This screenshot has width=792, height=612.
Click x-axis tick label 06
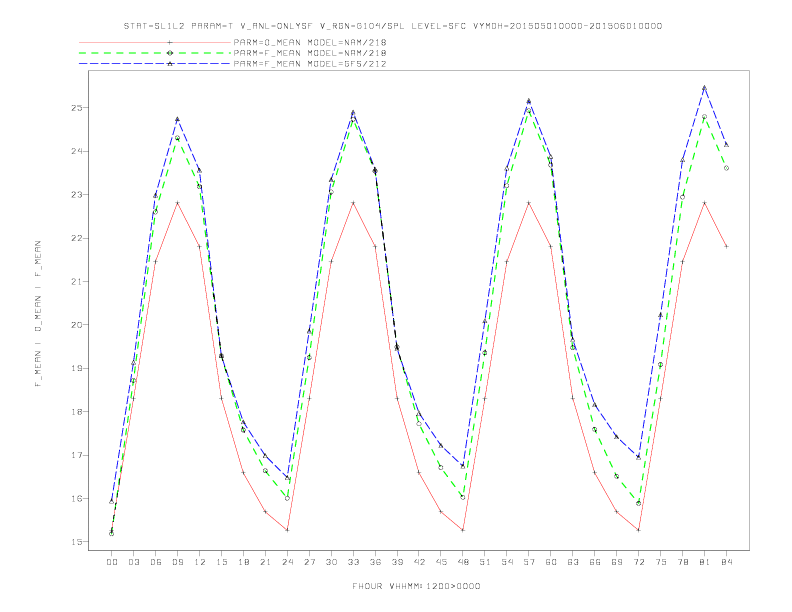click(156, 562)
